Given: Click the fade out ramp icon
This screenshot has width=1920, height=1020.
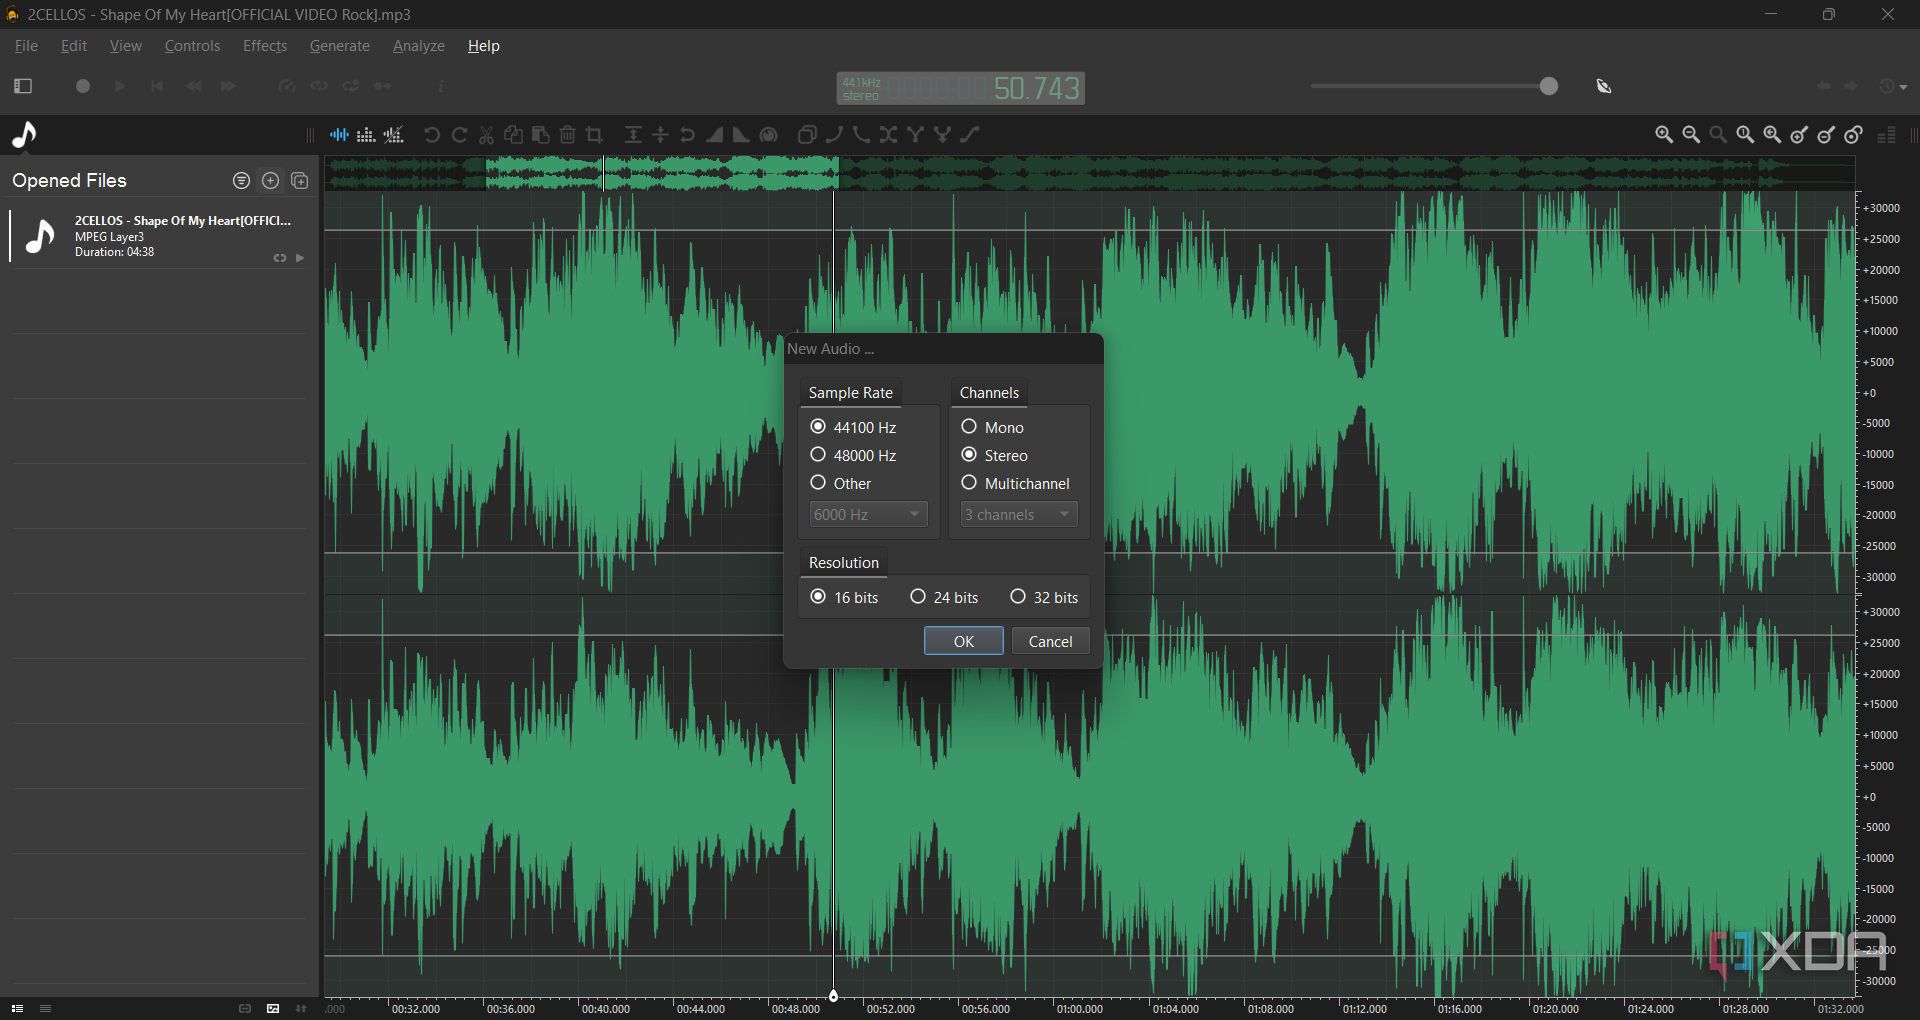Looking at the screenshot, I should (741, 135).
